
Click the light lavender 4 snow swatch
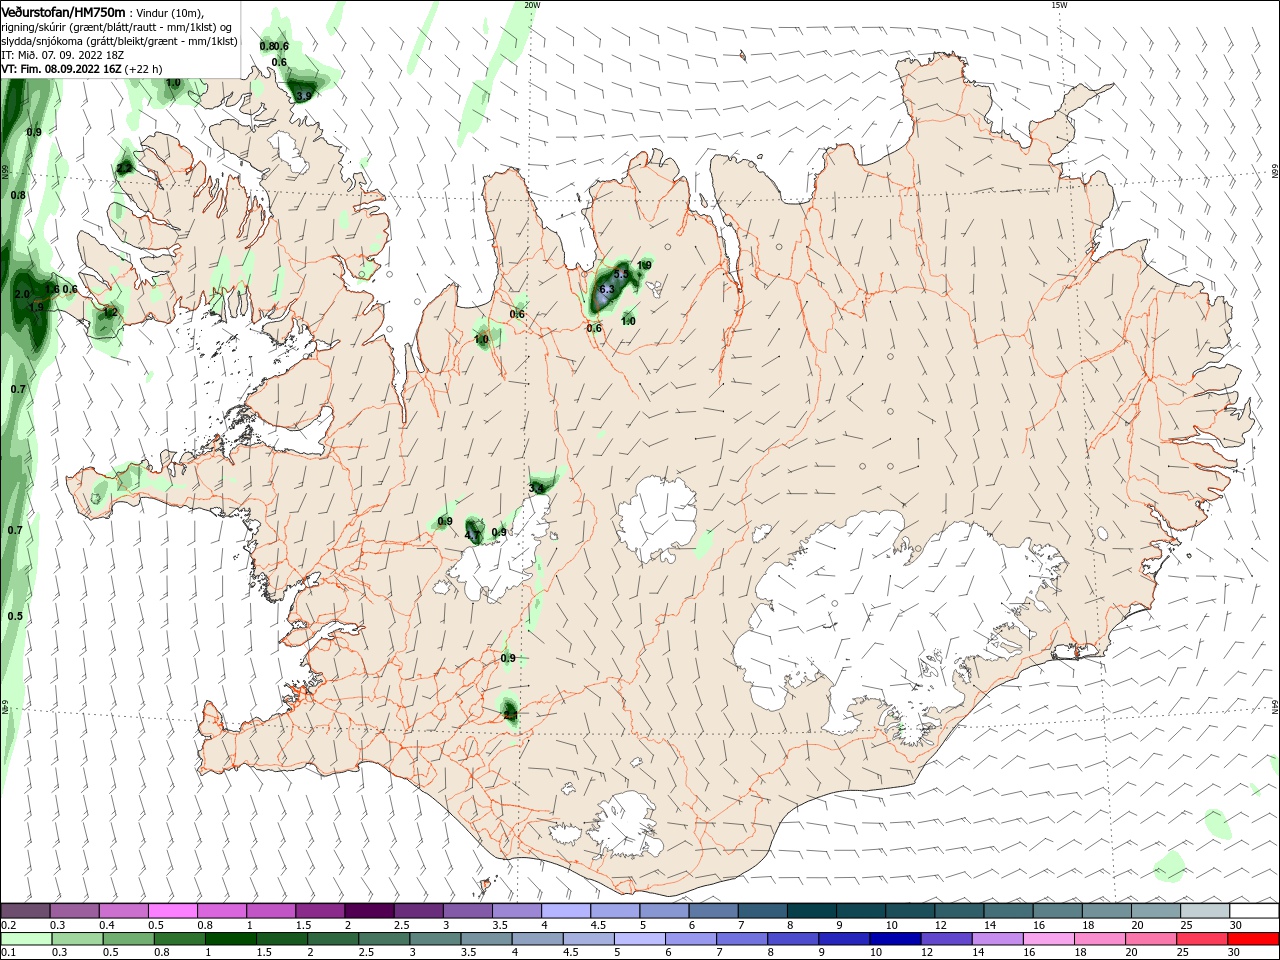pyautogui.click(x=565, y=911)
